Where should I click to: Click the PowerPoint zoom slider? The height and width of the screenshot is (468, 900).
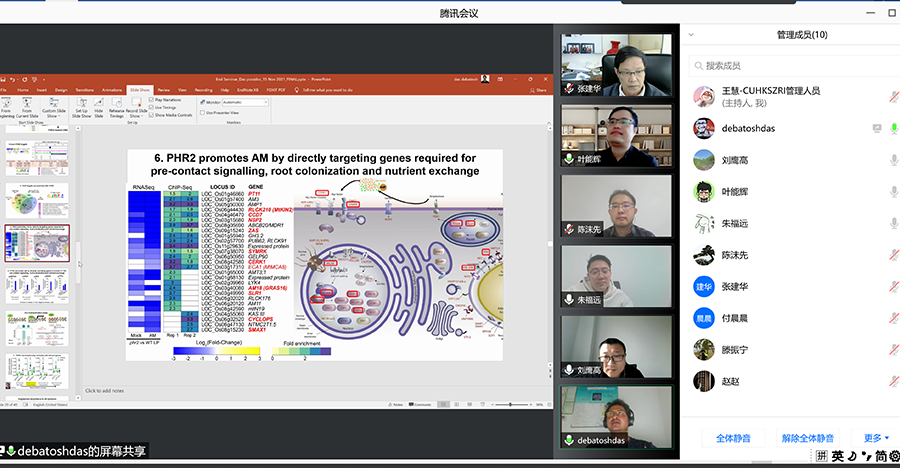(510, 404)
